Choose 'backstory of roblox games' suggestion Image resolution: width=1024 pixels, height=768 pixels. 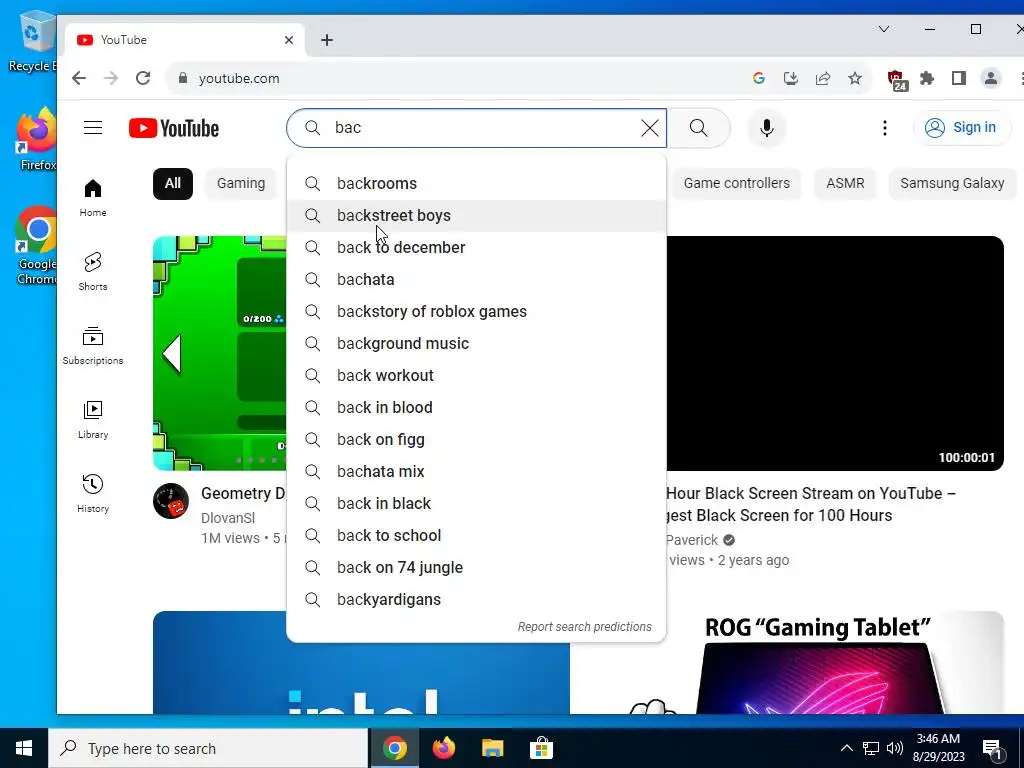476,312
